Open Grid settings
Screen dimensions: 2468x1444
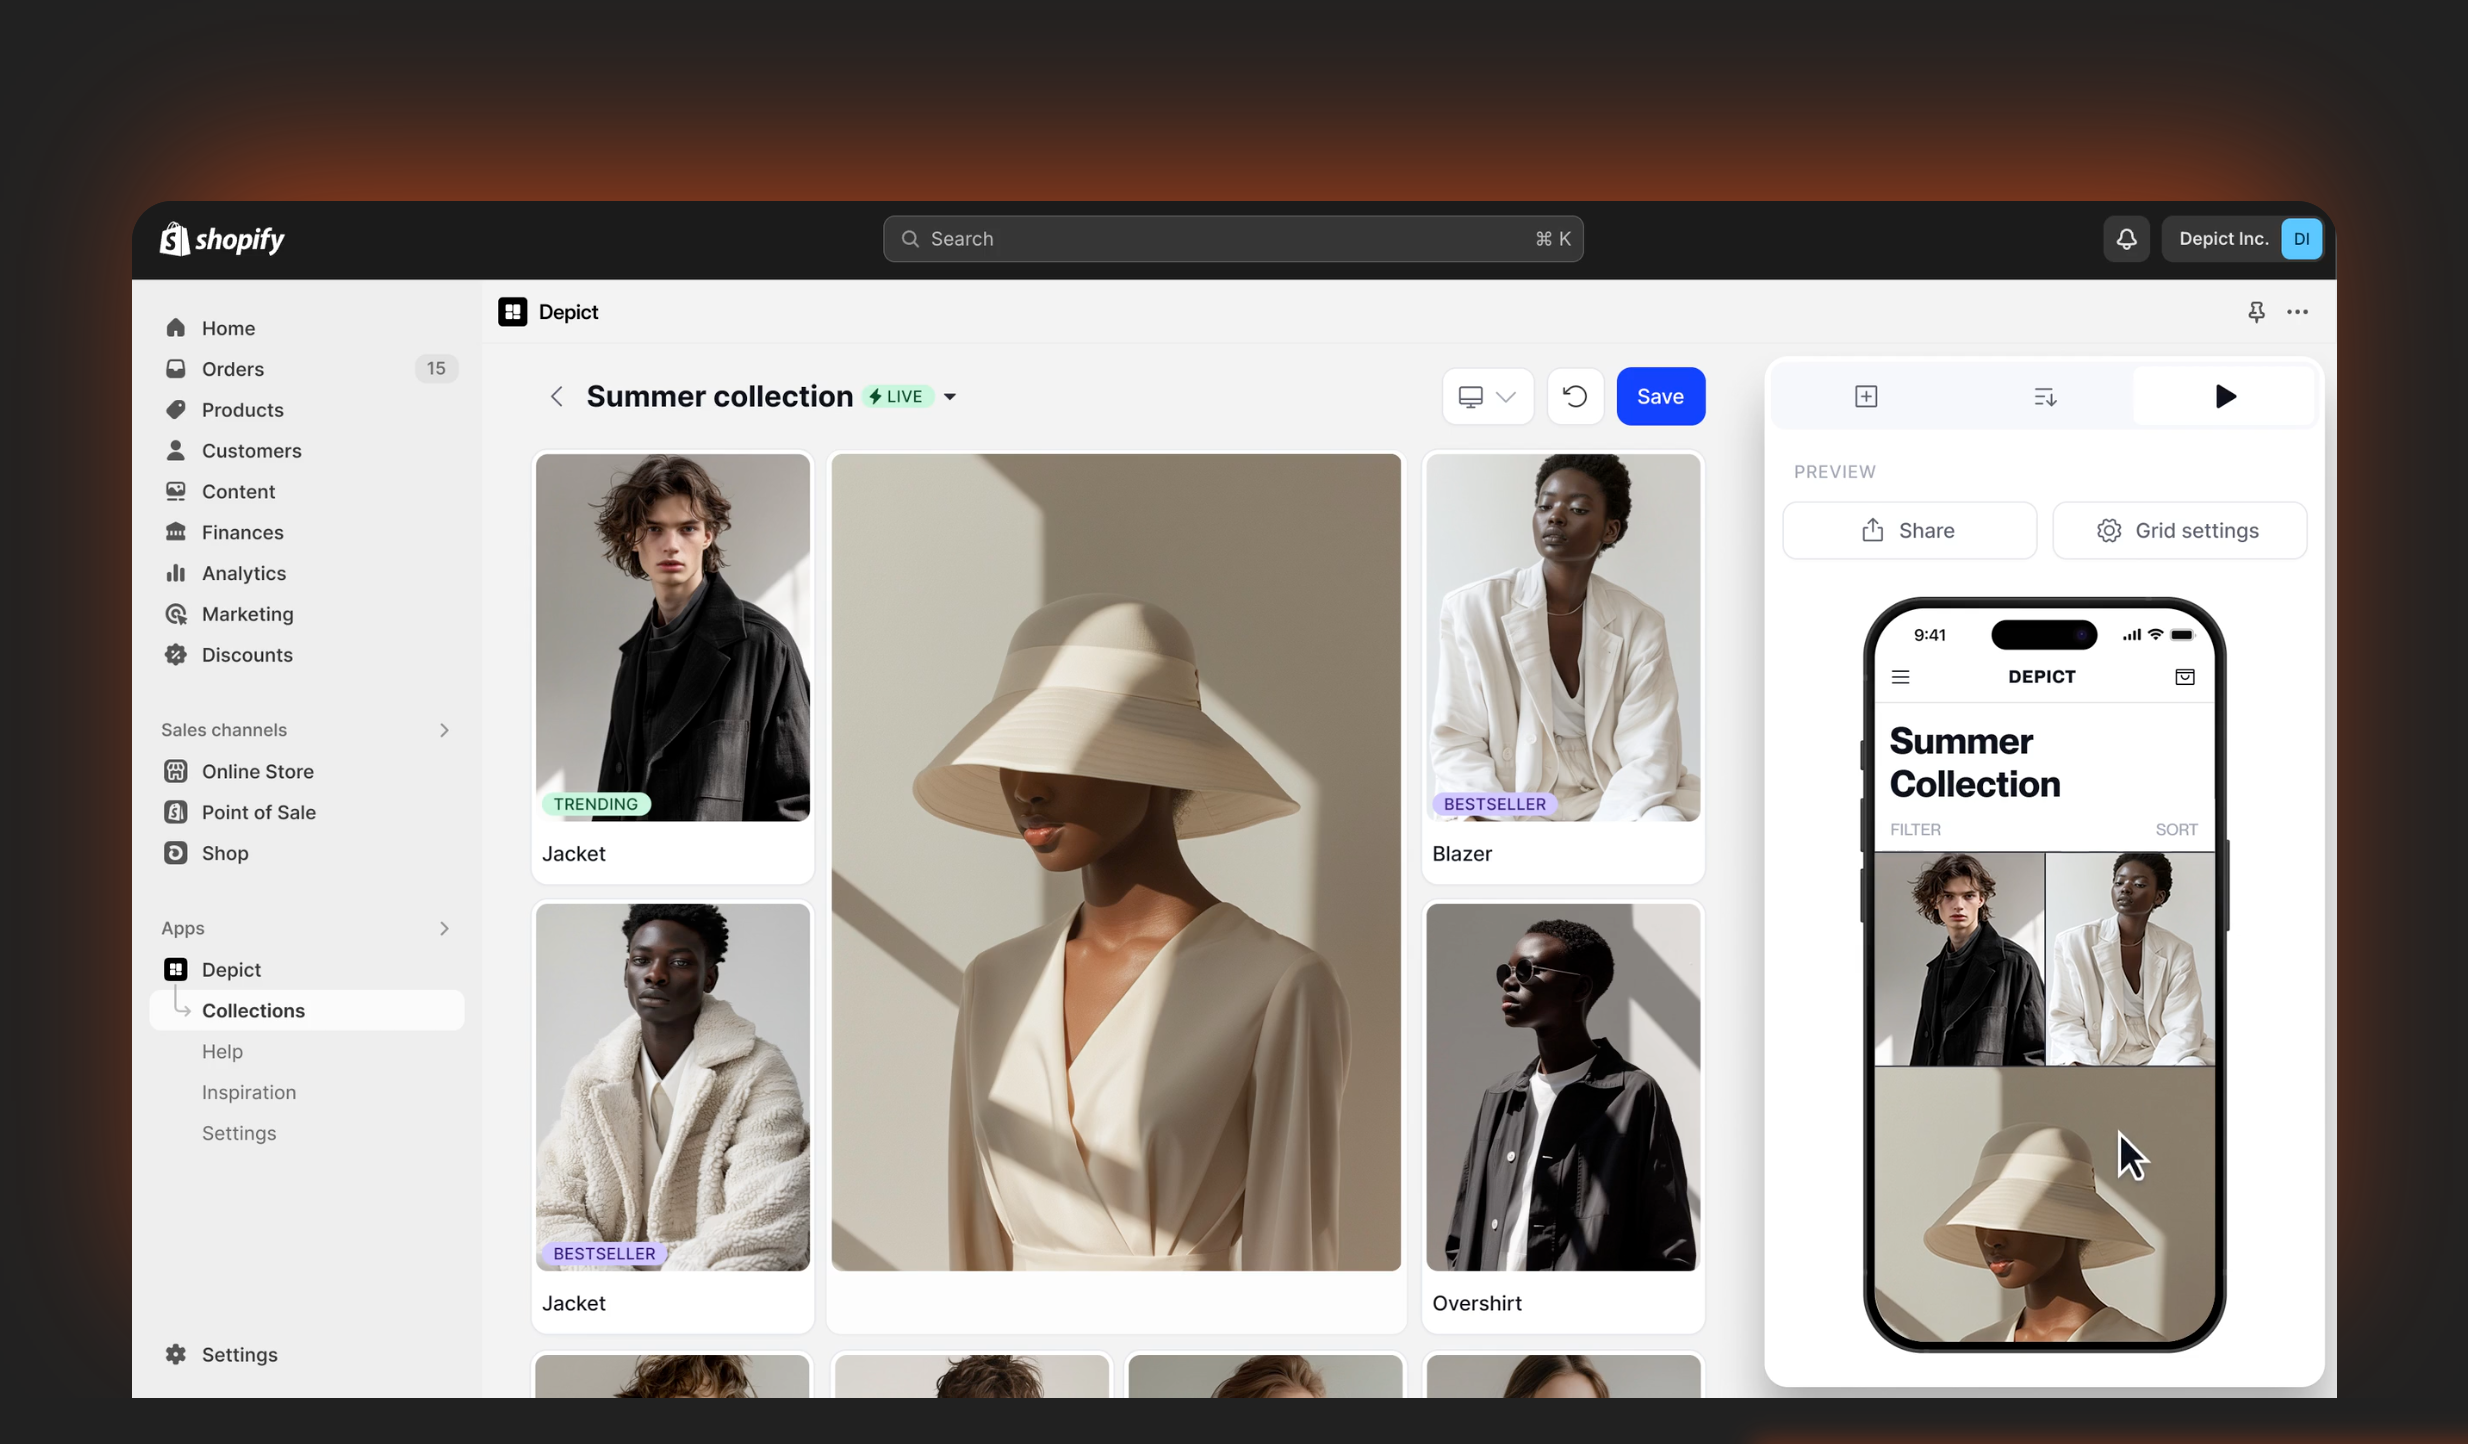pos(2178,530)
